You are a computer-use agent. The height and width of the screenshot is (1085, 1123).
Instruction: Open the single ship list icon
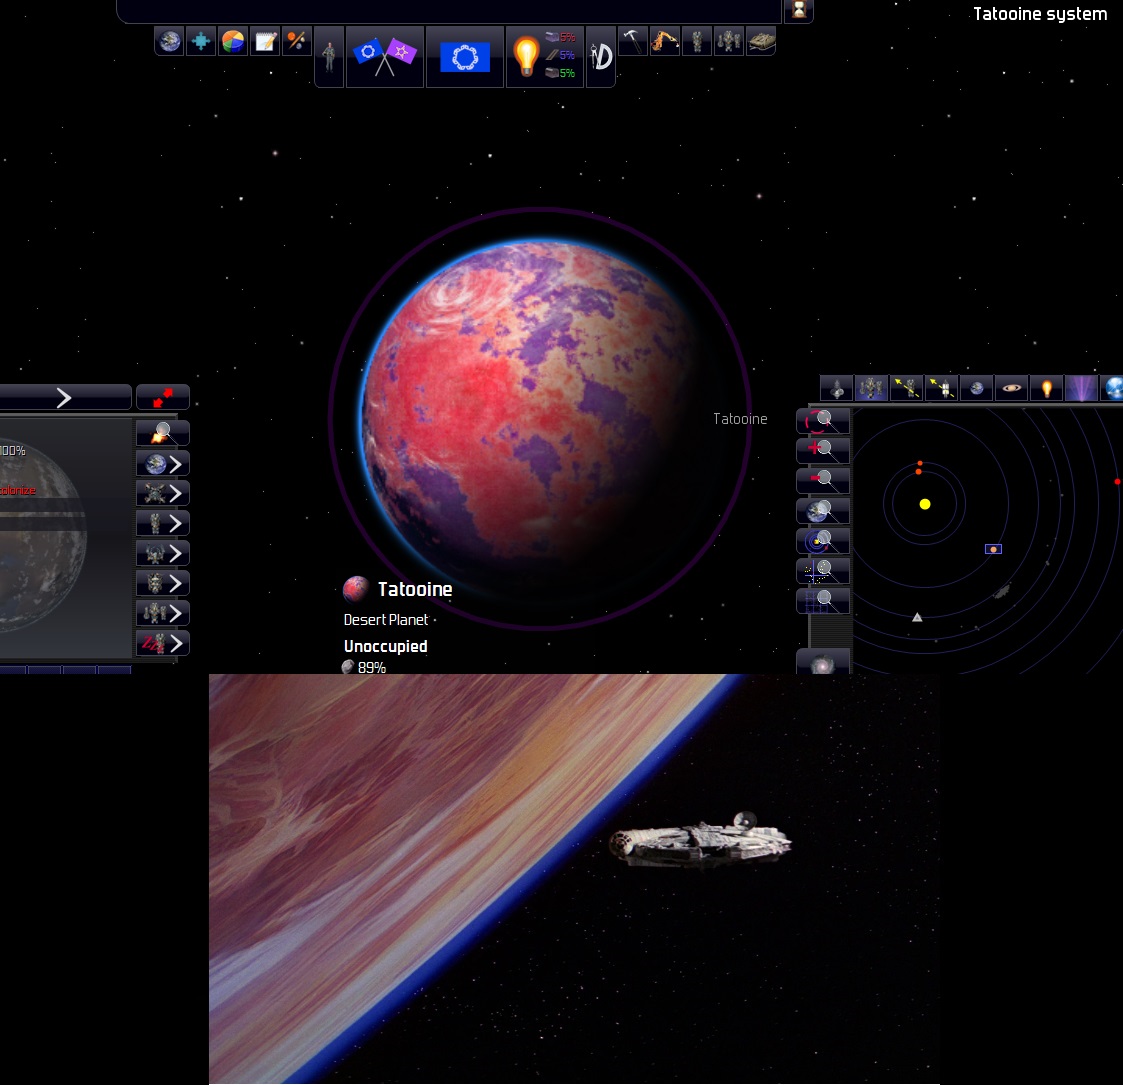(x=697, y=42)
